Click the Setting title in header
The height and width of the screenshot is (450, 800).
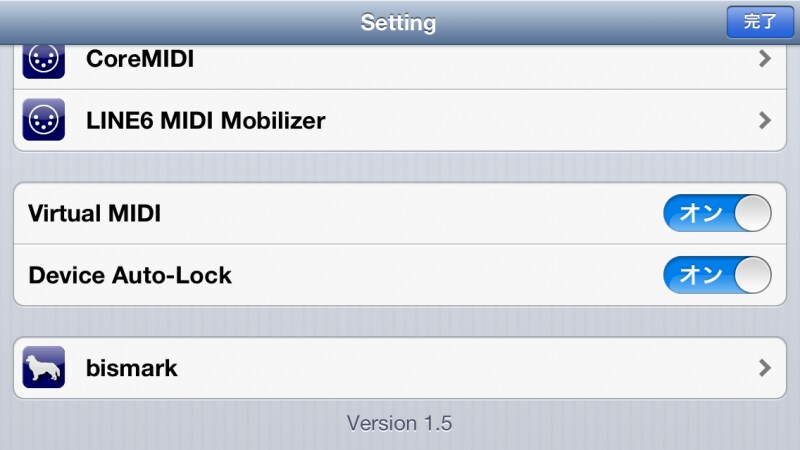pos(398,23)
